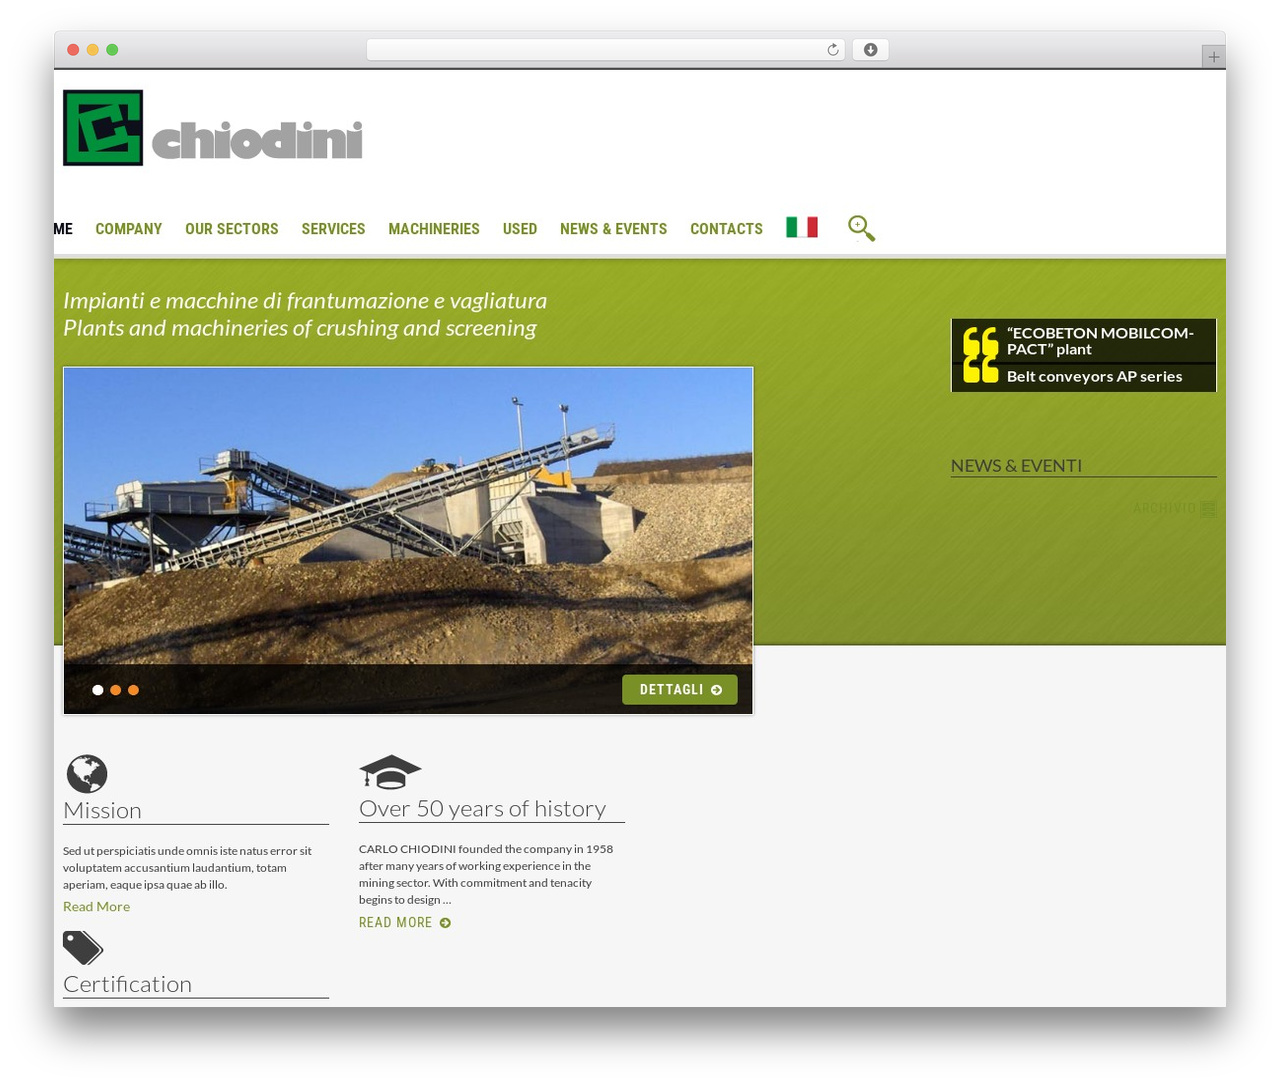Click the News & Eventi heading

[1016, 466]
